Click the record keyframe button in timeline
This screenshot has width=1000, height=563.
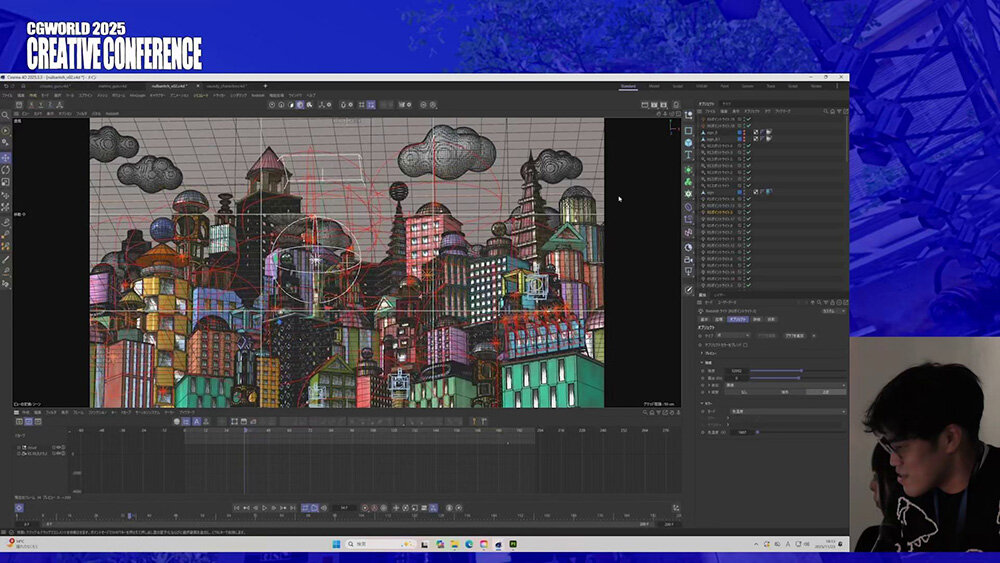pos(364,508)
